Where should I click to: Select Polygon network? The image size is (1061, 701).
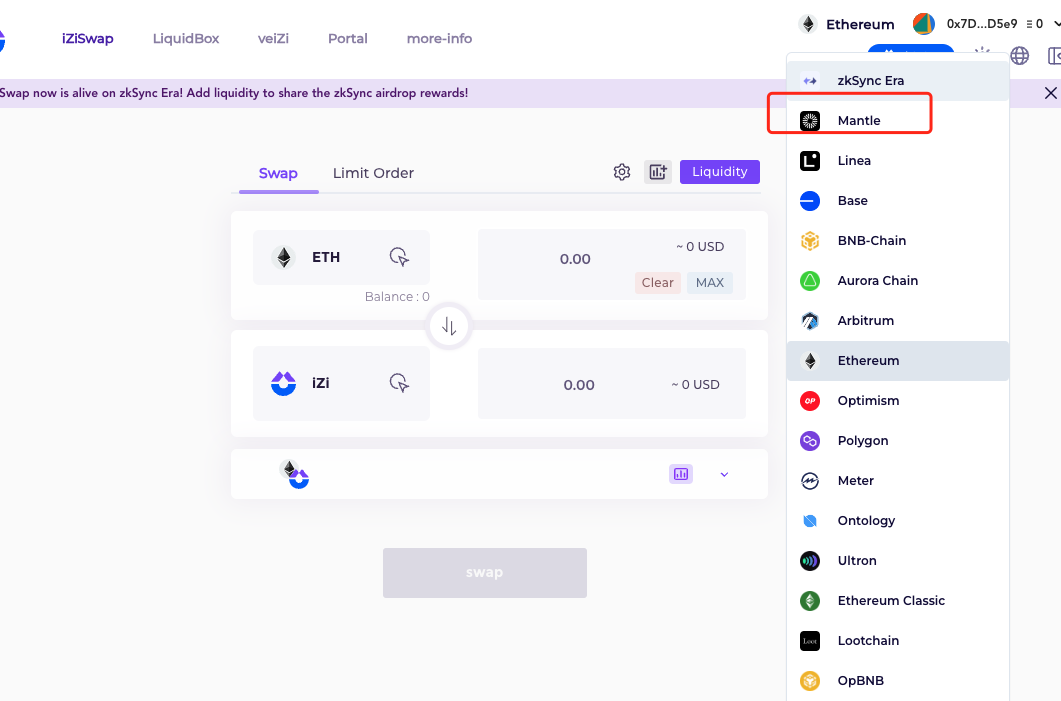[897, 440]
